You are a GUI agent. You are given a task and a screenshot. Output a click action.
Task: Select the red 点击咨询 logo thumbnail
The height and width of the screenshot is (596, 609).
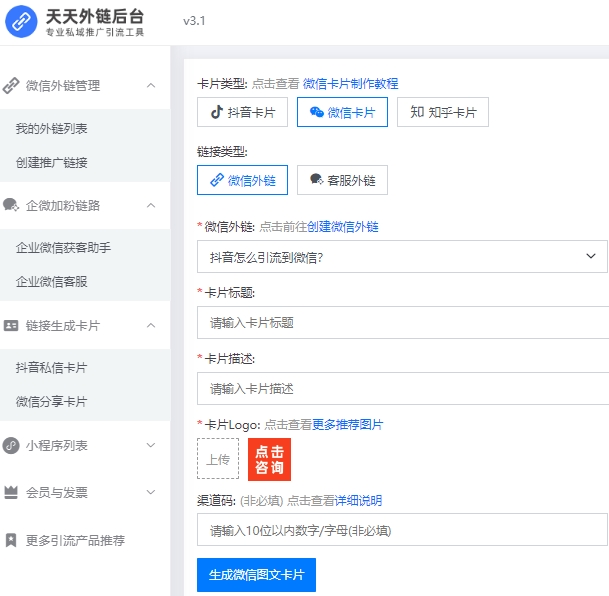tap(270, 459)
